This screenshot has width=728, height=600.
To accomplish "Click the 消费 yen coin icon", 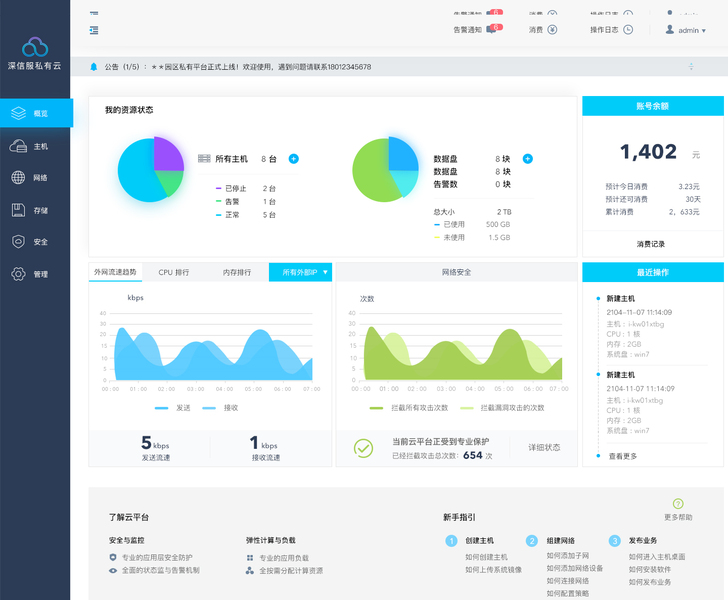I will pos(552,30).
